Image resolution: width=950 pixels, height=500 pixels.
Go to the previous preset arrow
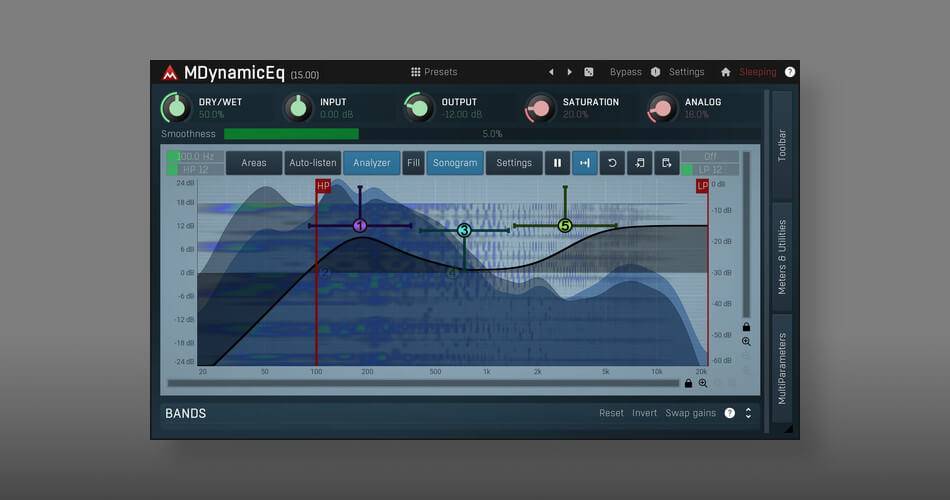click(551, 72)
